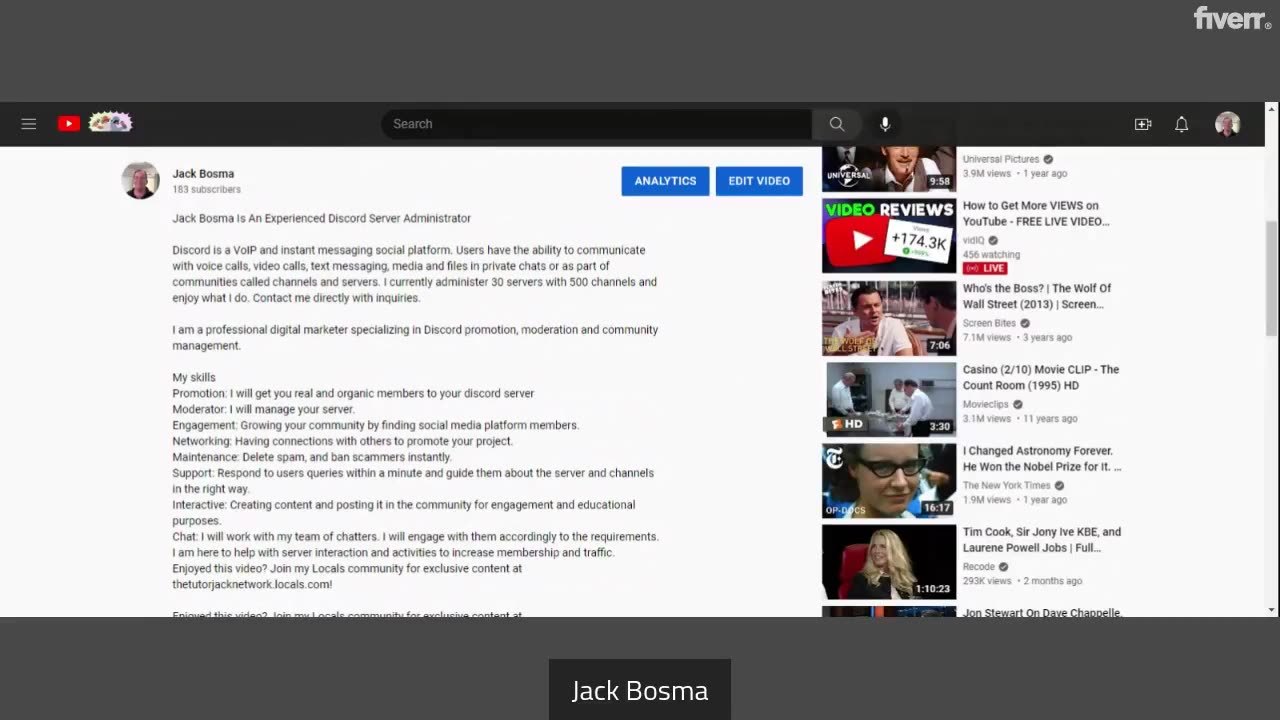
Task: Click the verified badge beside Screen Bites
Action: (1025, 323)
